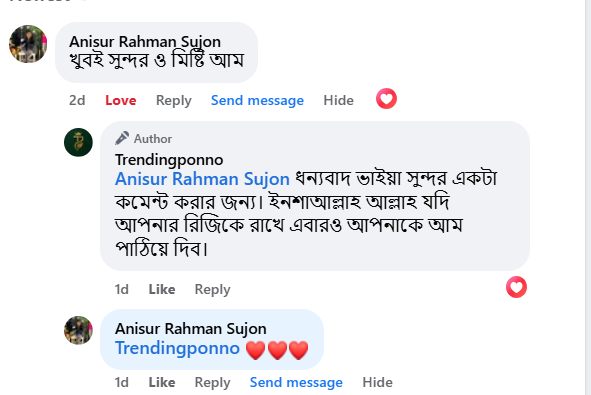This screenshot has height=395, width=591.
Task: Hide the first comment by Anisur
Action: click(x=338, y=100)
